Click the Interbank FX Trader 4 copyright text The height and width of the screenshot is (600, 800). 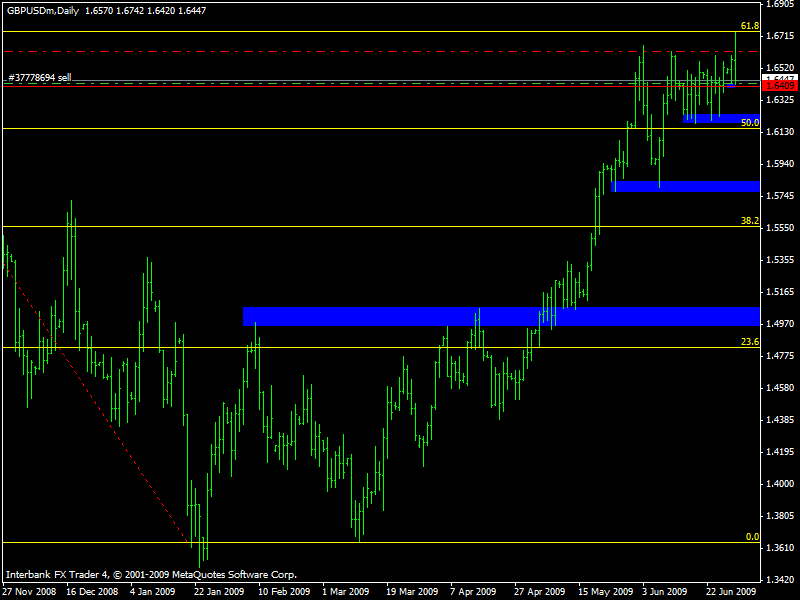(150, 575)
